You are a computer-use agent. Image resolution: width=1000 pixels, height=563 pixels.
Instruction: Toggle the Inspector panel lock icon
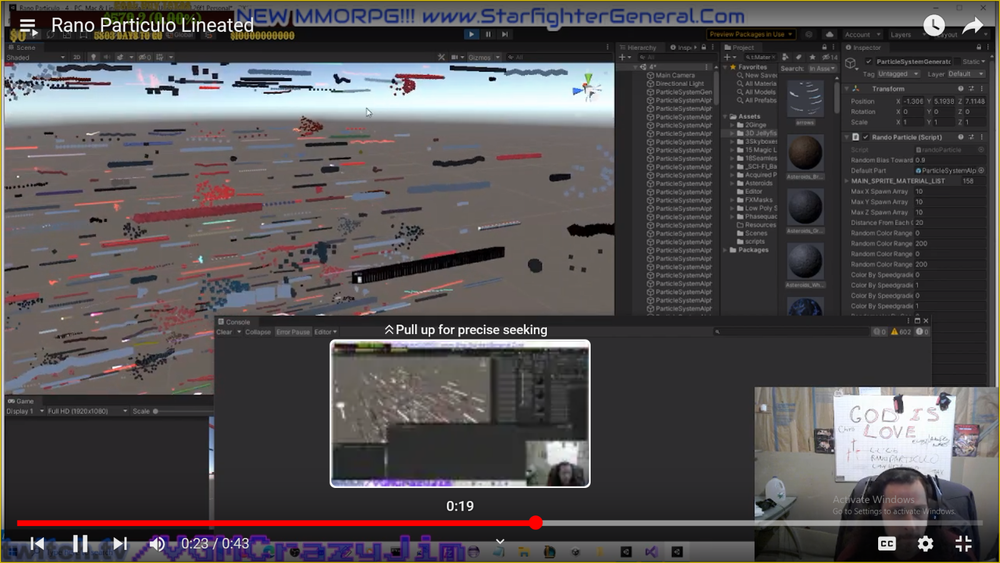(978, 47)
